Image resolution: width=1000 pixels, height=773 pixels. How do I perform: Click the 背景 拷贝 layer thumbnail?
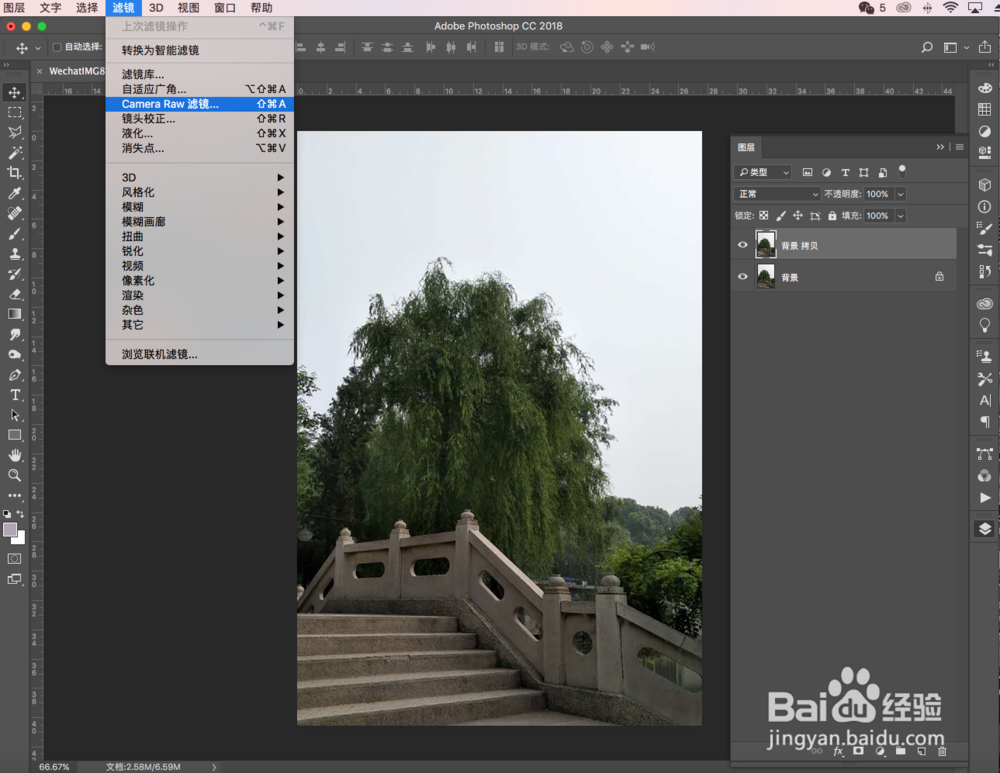point(766,243)
